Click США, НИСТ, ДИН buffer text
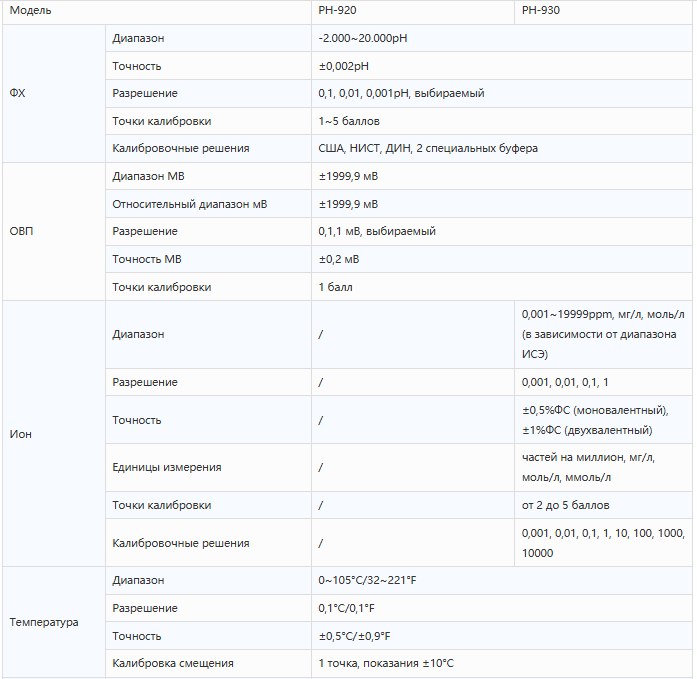This screenshot has height=679, width=697. pyautogui.click(x=365, y=148)
